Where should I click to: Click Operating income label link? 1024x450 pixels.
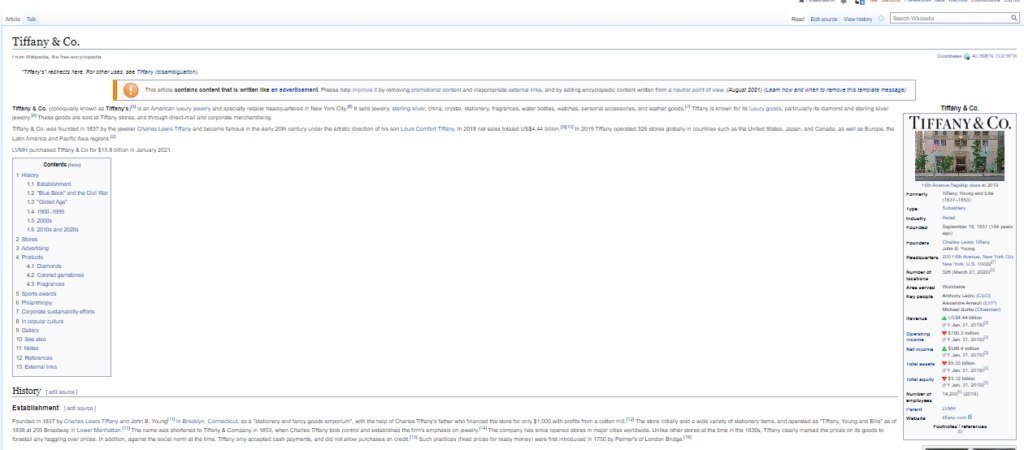click(x=918, y=336)
